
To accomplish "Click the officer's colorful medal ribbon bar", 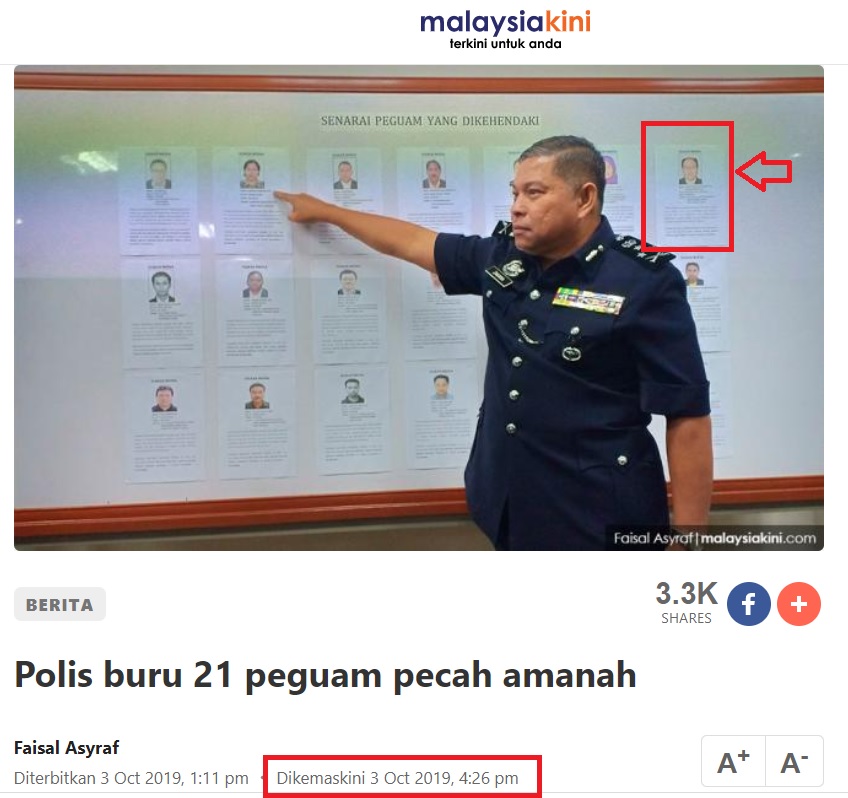I will 588,301.
